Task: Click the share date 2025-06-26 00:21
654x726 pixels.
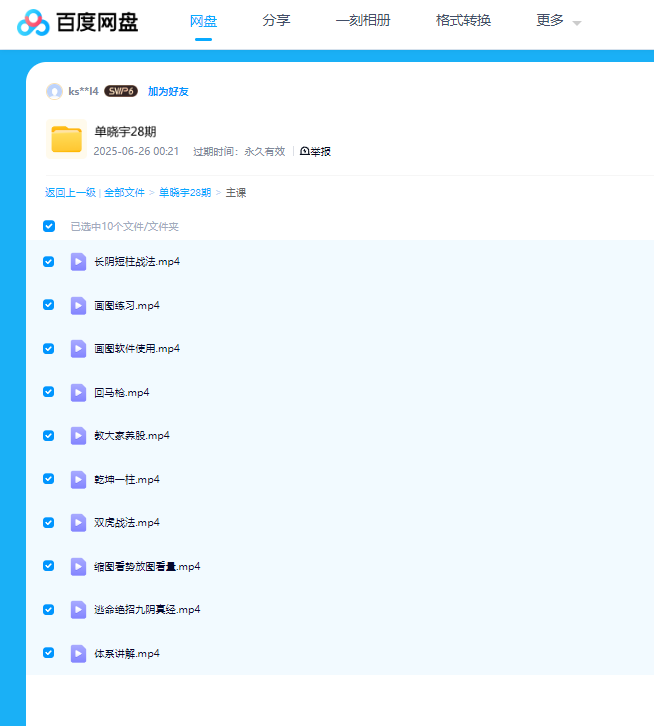Action: click(136, 151)
